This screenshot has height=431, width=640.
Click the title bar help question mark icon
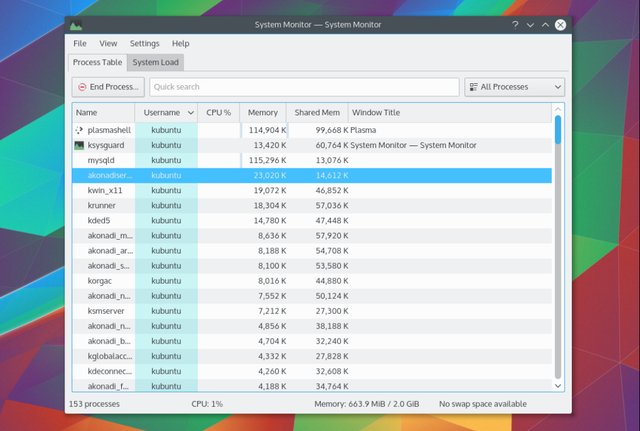(515, 25)
